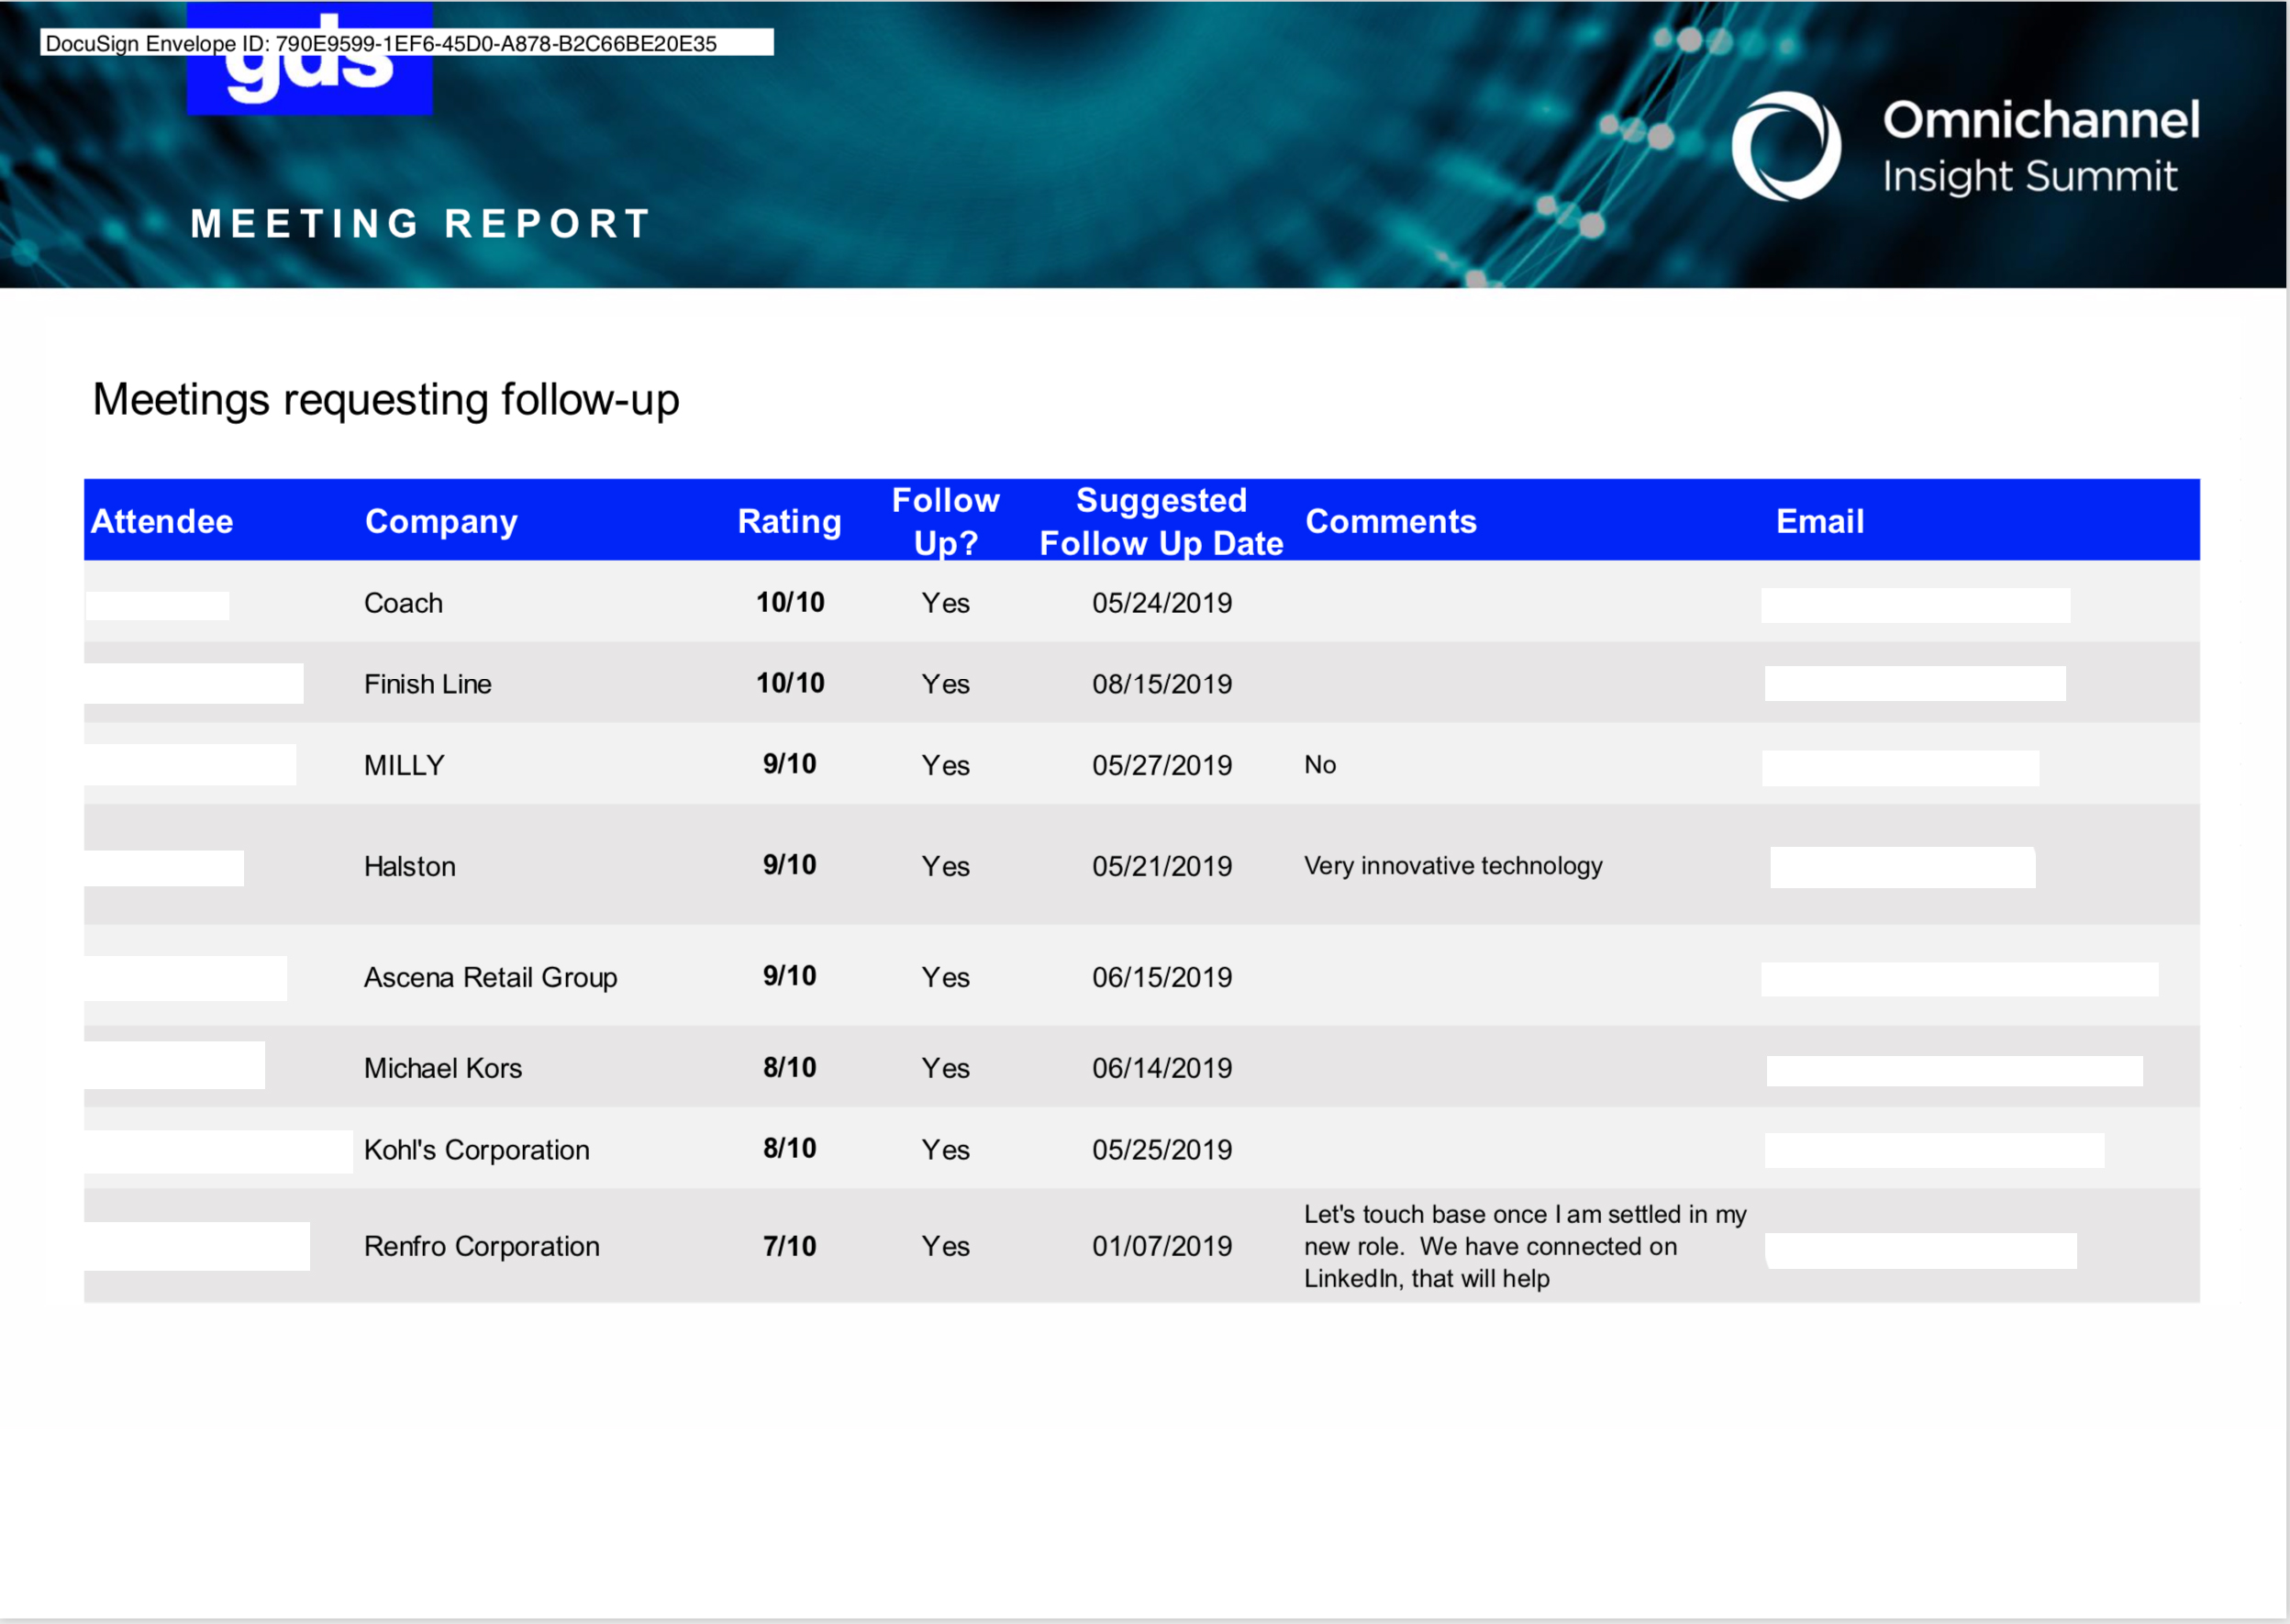Click the Omnichannel Insight Summit wordmark
This screenshot has width=2290, height=1624.
[2040, 146]
